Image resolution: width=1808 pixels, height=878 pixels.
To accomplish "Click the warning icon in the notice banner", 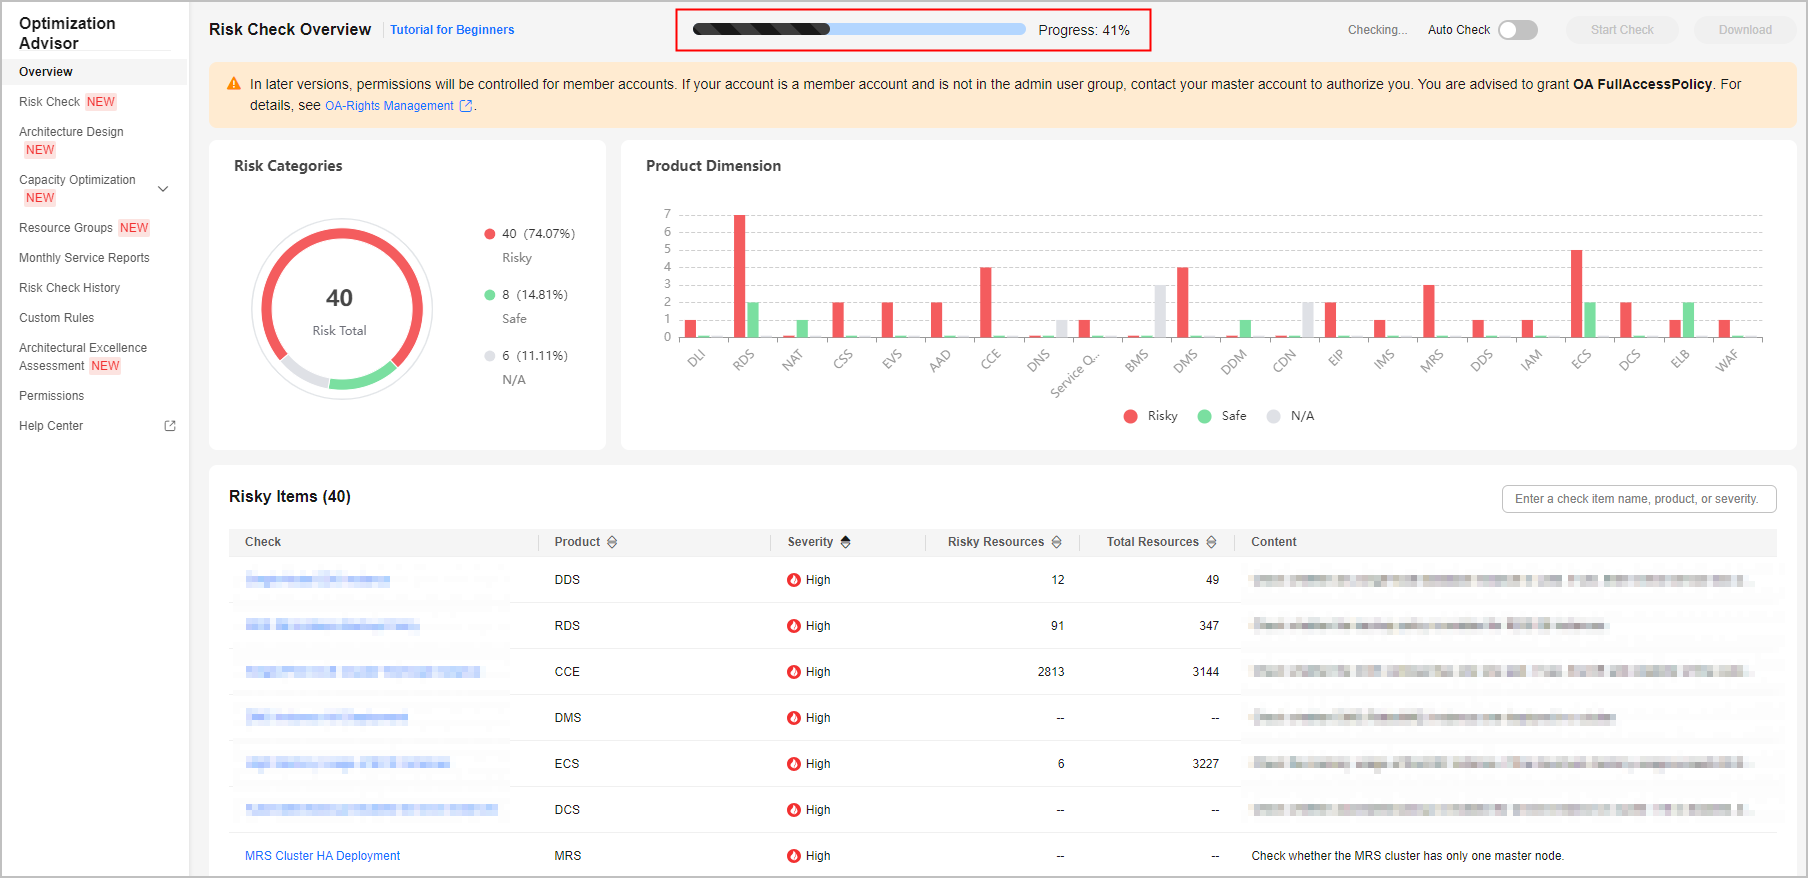I will pyautogui.click(x=234, y=84).
